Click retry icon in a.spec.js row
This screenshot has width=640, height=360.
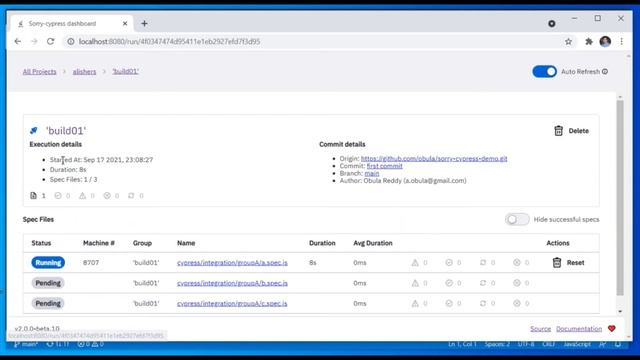(x=483, y=262)
